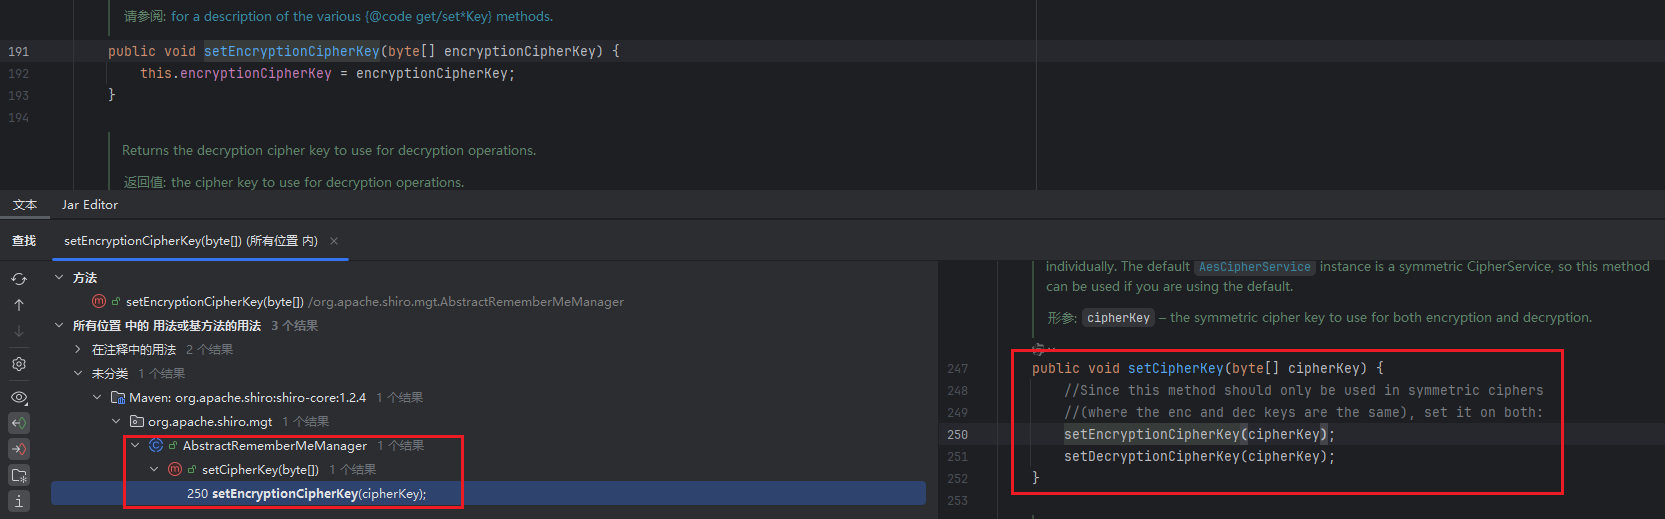Click the Rerun/refresh usages search icon
This screenshot has height=519, width=1665.
(19, 279)
